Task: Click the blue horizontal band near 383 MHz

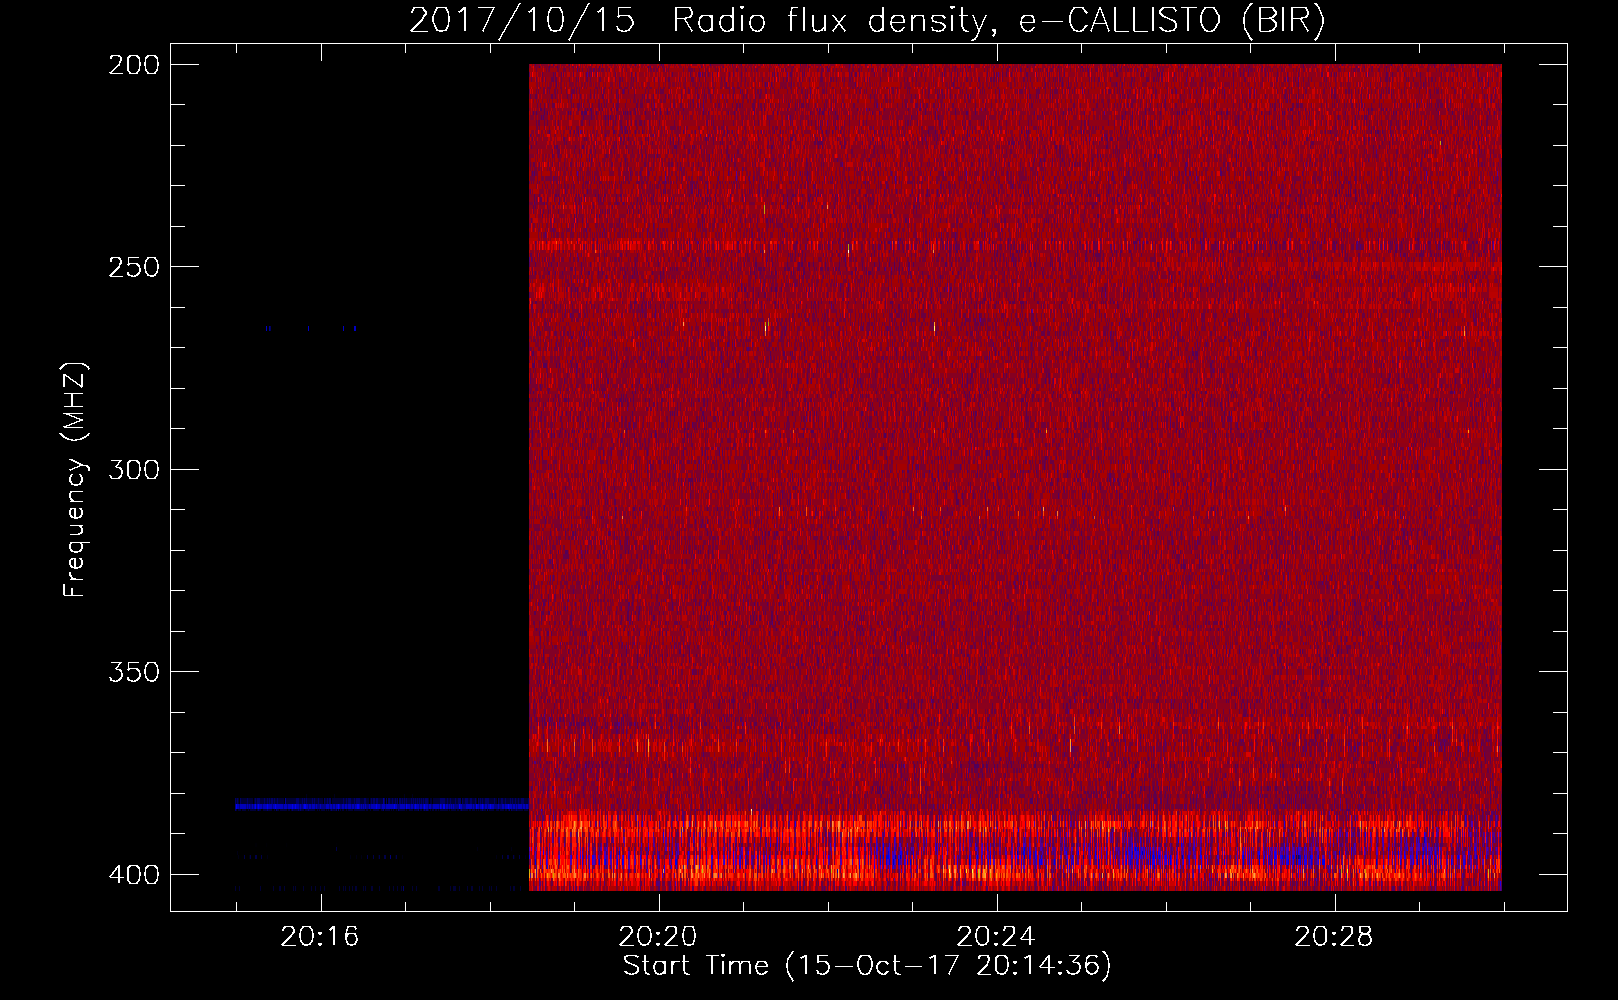Action: (382, 805)
